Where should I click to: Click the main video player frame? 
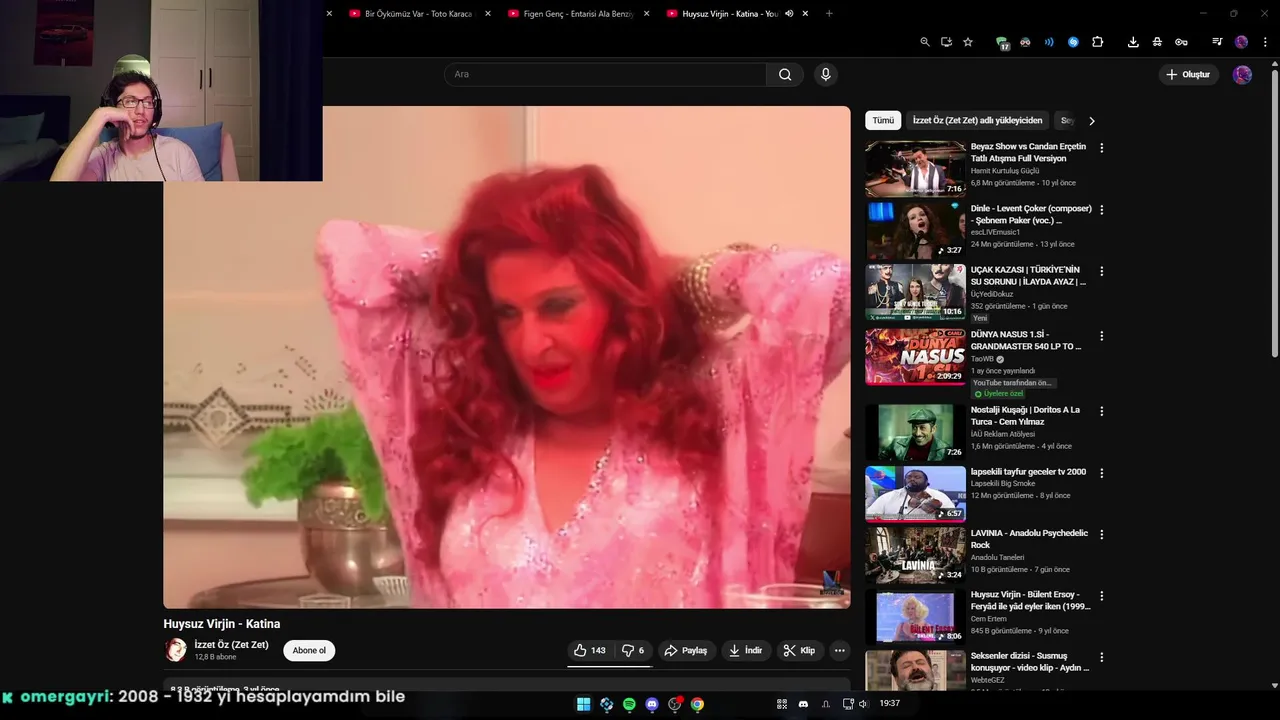[507, 357]
